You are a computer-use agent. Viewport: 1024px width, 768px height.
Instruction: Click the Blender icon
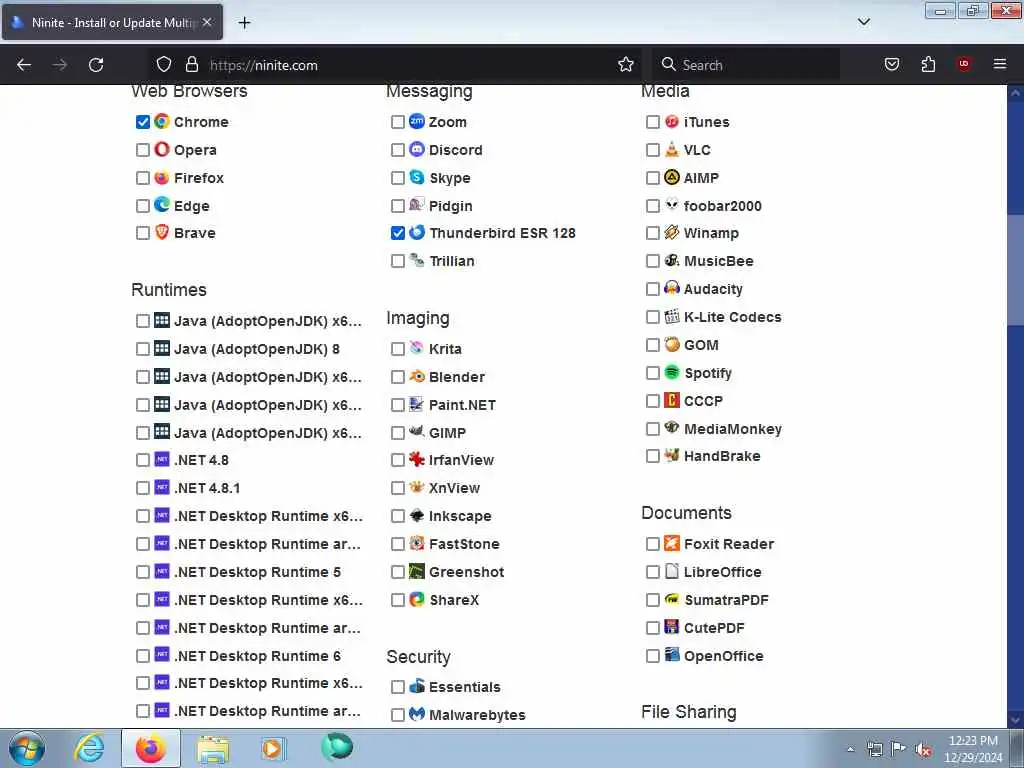(x=417, y=376)
